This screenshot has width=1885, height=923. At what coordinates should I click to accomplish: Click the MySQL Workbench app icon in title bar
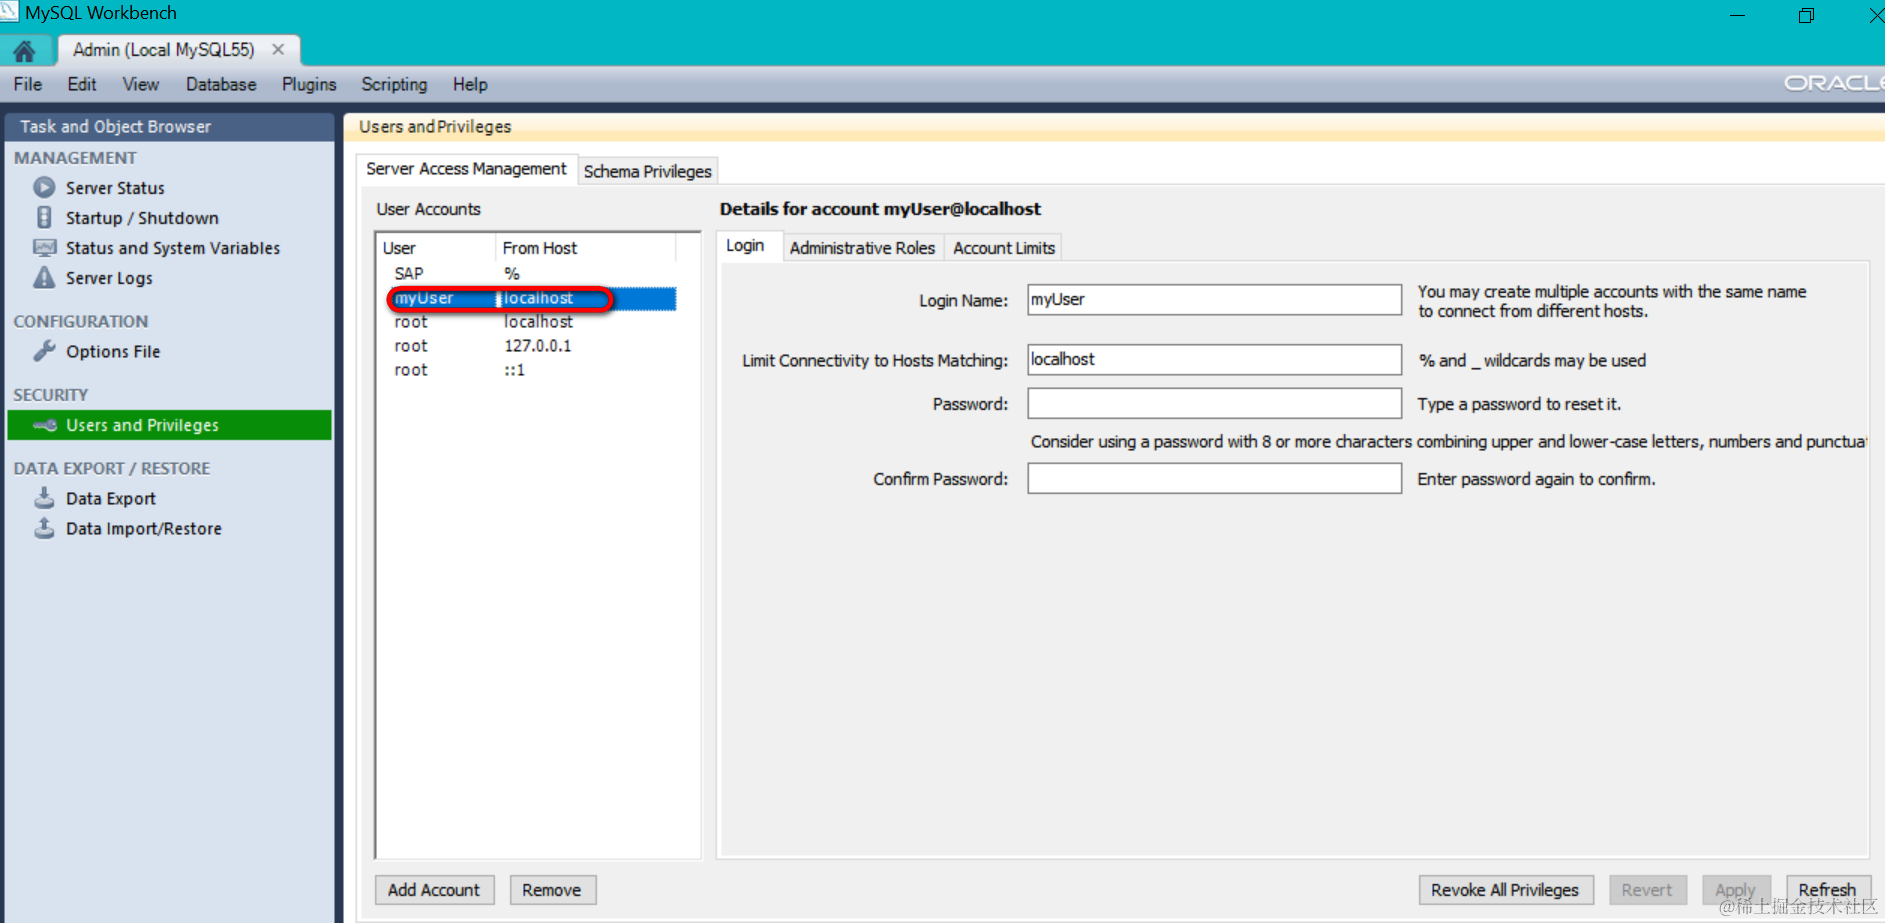click(9, 11)
